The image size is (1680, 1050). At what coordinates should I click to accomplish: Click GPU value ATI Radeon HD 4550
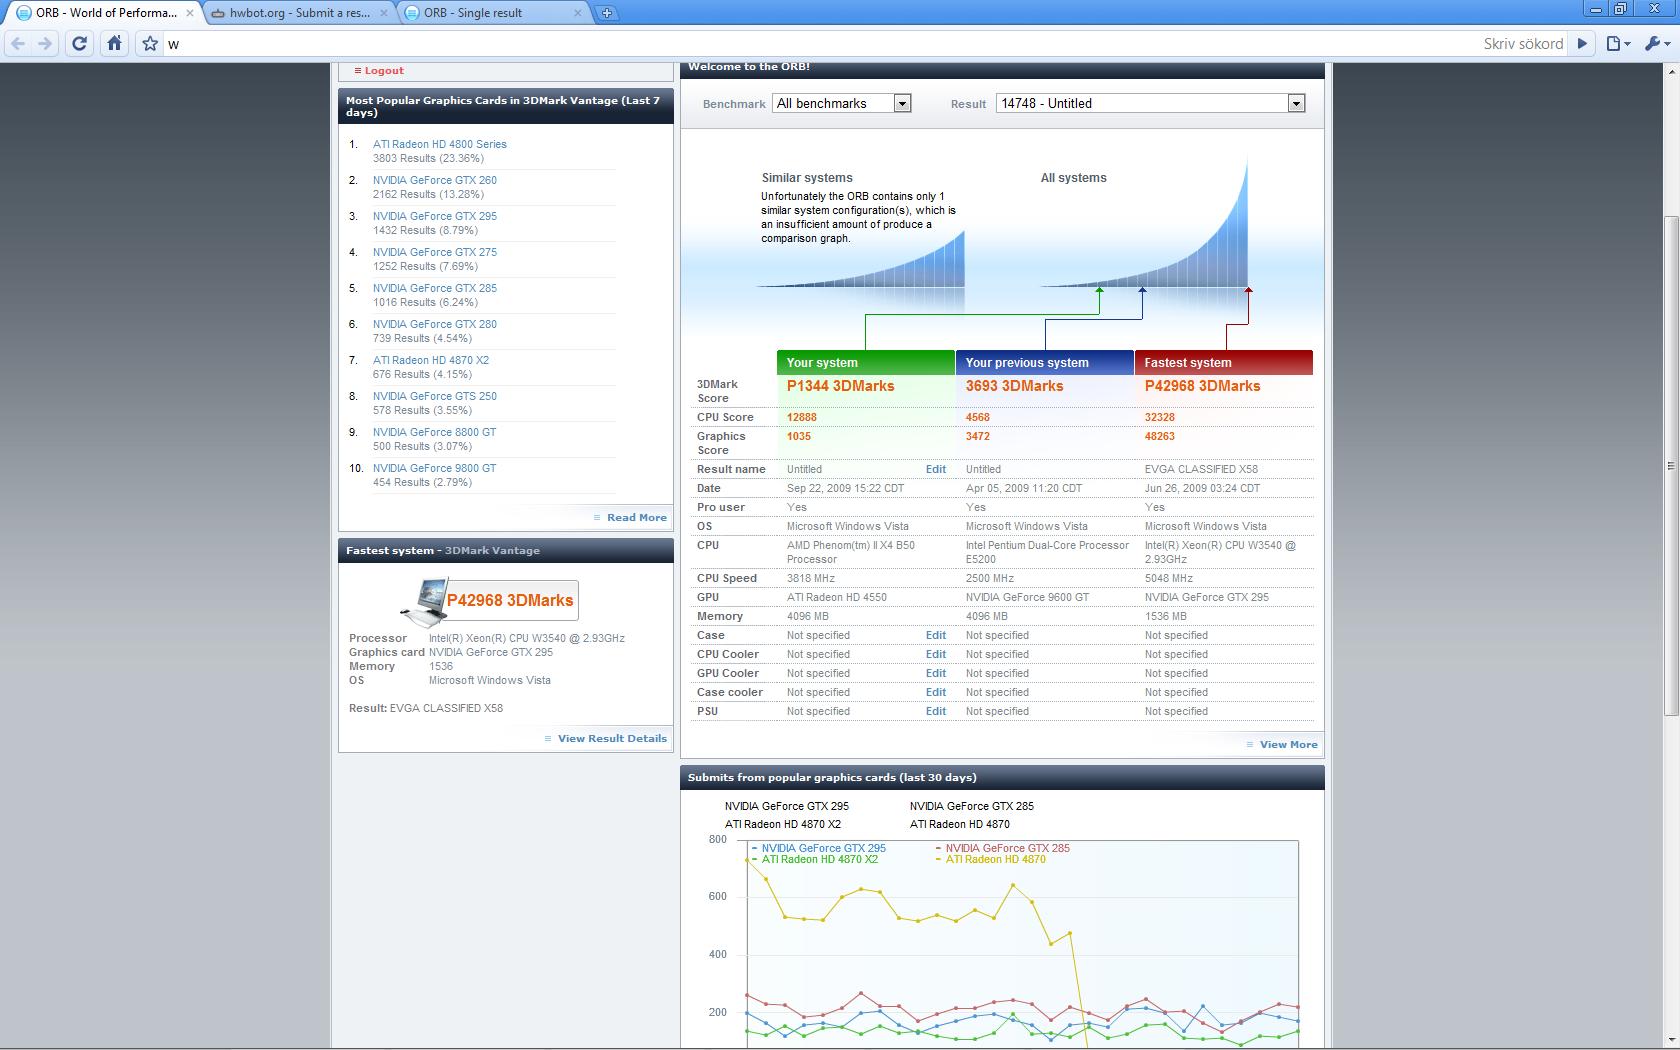[836, 597]
